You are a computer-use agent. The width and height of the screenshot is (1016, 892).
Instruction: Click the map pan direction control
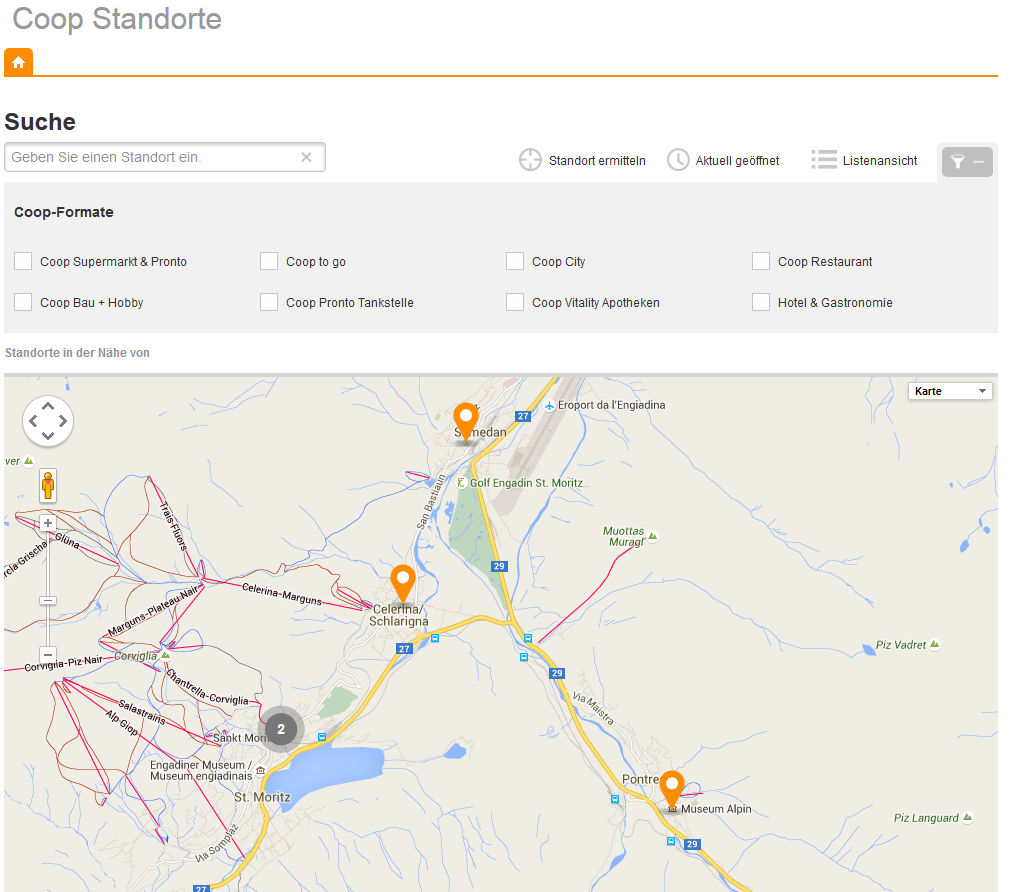click(x=48, y=421)
